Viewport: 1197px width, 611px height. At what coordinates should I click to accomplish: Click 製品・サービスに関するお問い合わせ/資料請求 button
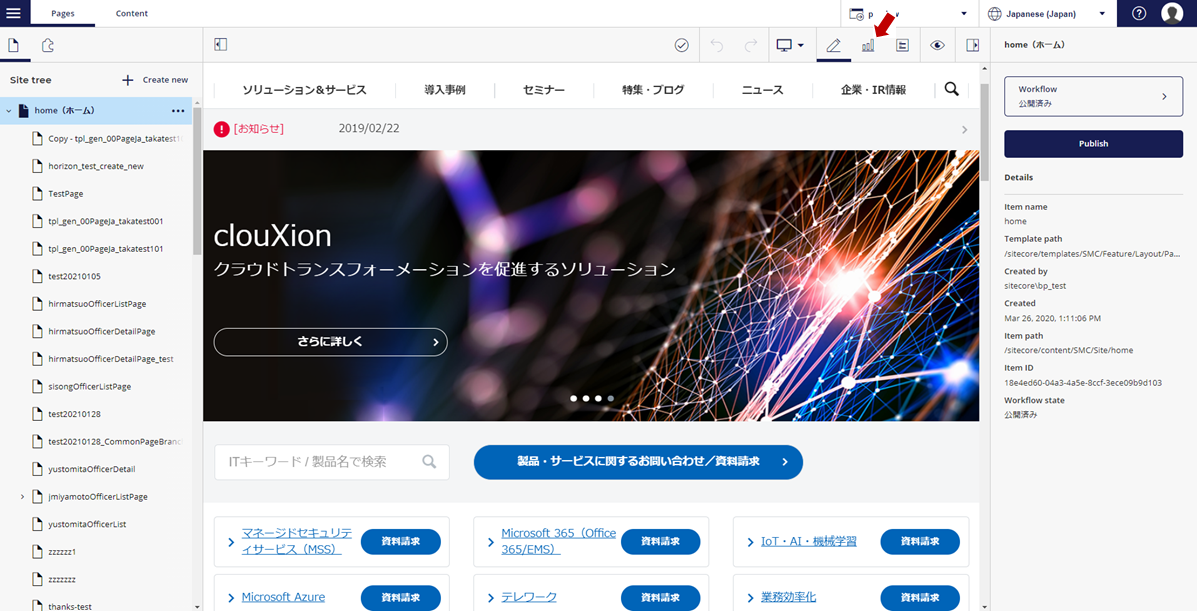(638, 462)
